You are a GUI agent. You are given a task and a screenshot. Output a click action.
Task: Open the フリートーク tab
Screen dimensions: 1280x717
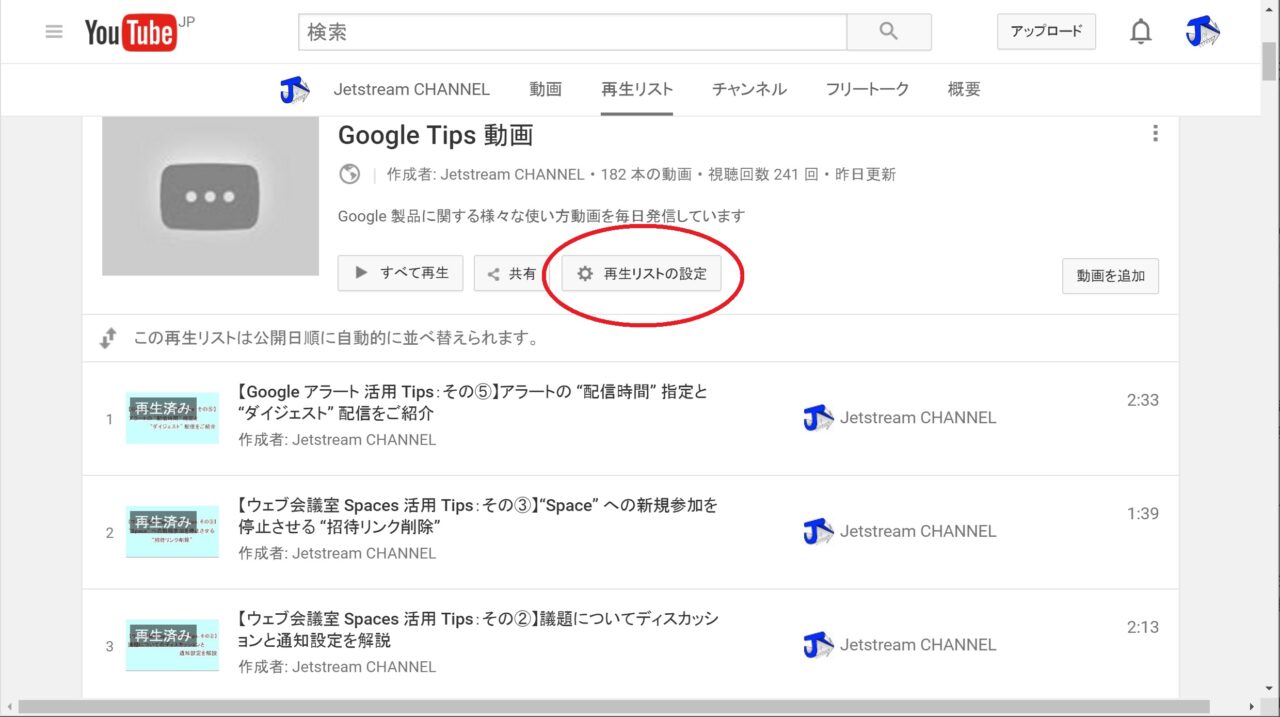(x=867, y=90)
